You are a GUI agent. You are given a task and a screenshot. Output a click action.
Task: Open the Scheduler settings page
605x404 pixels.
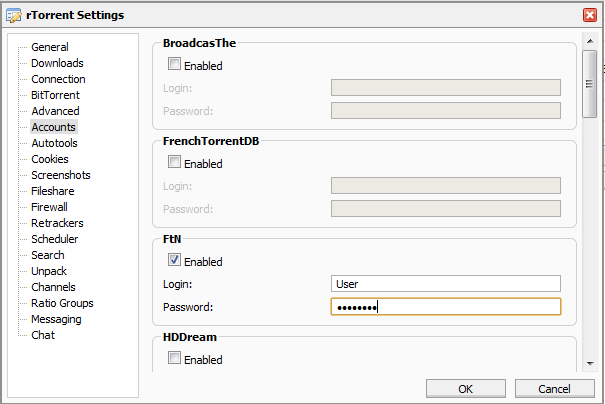54,239
